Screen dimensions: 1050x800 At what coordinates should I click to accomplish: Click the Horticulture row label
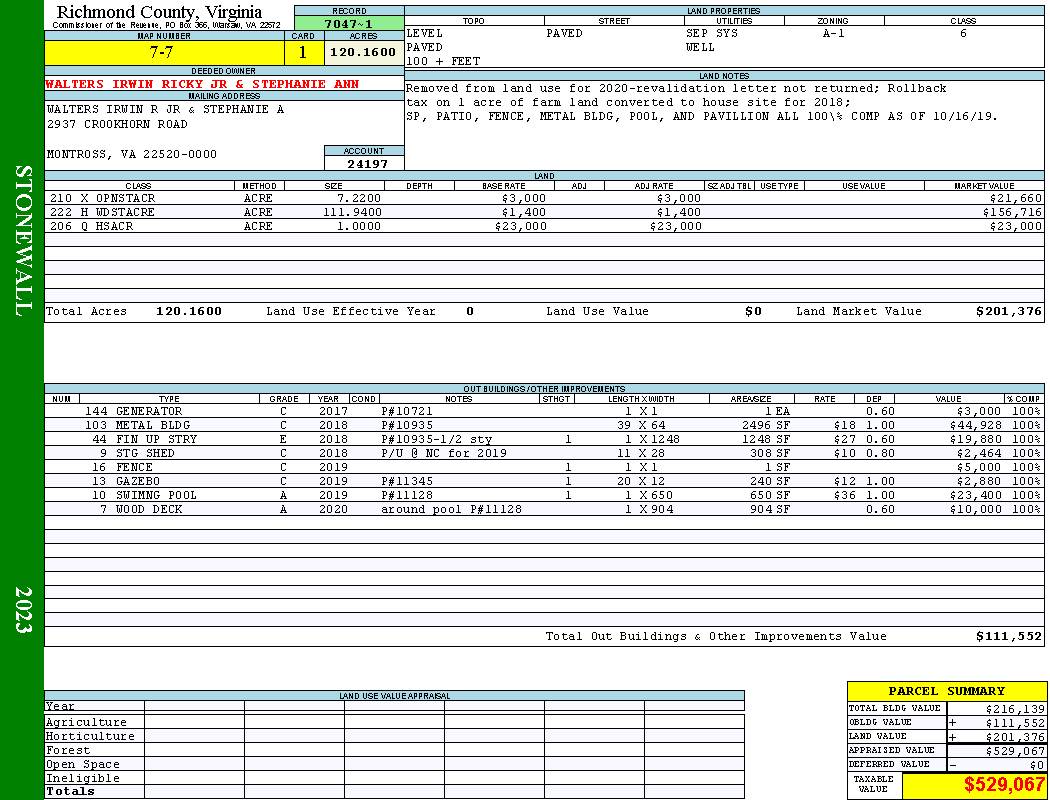pyautogui.click(x=90, y=736)
